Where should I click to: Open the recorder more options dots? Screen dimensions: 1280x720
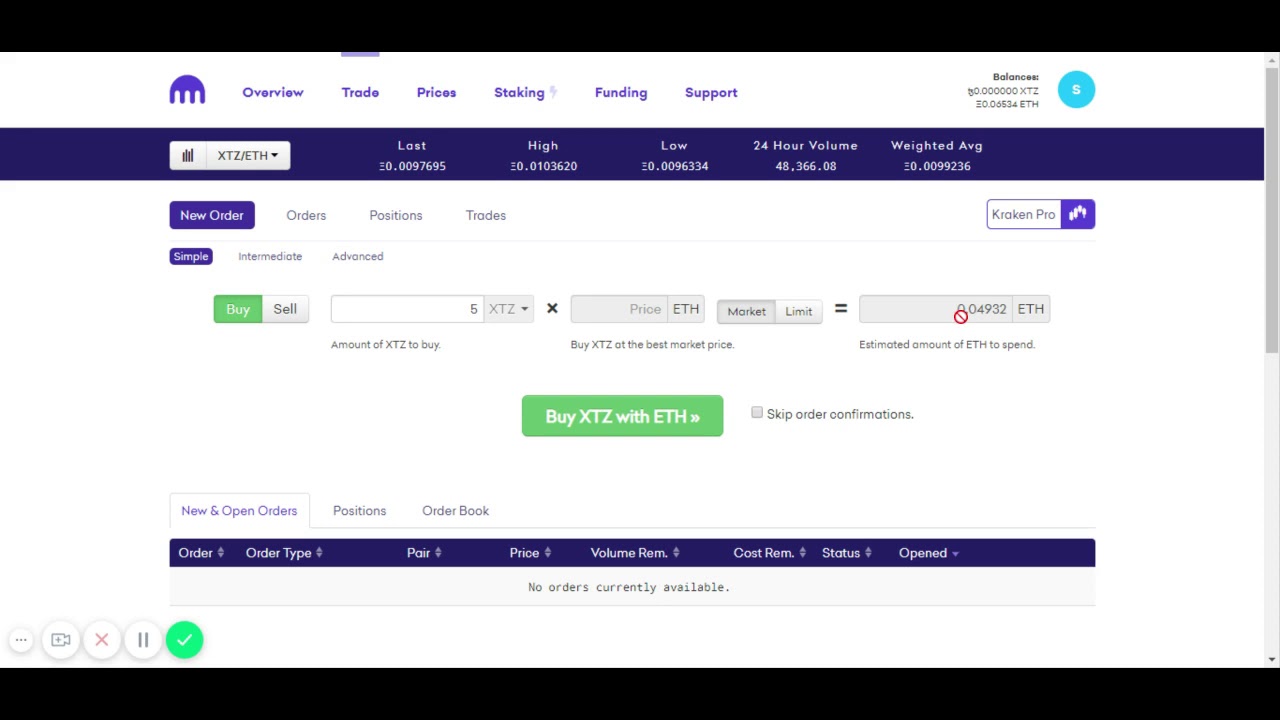tap(21, 640)
